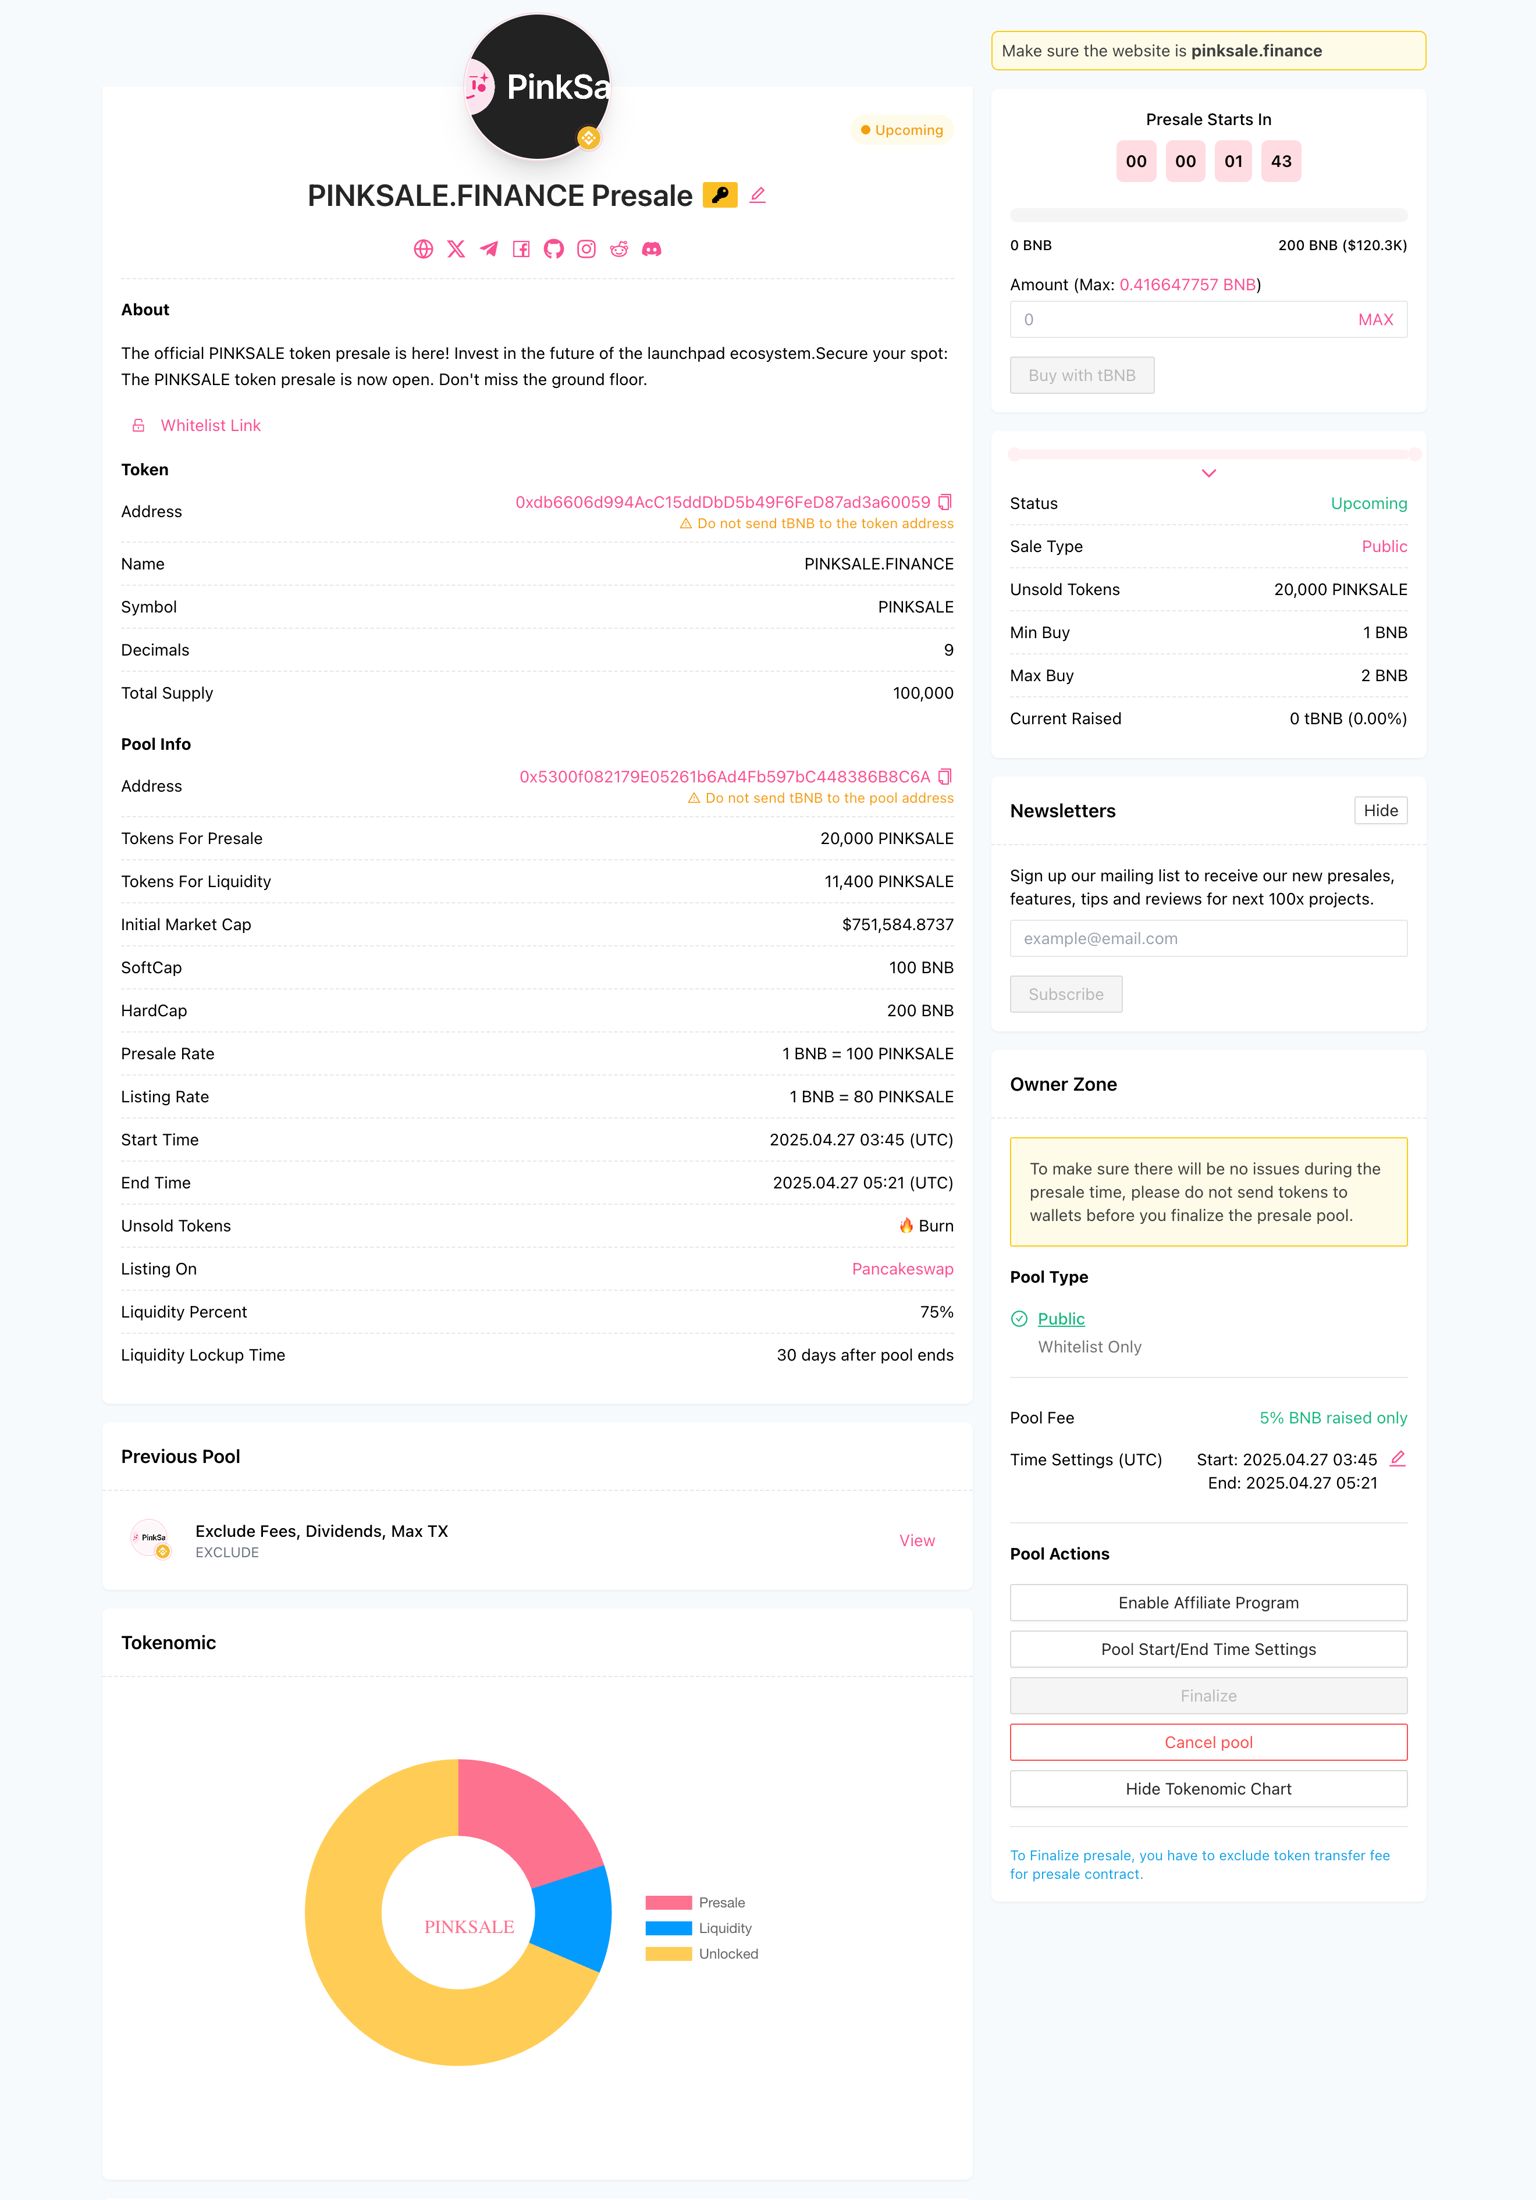The width and height of the screenshot is (1536, 2200).
Task: Click Hide Tokenomic Chart
Action: 1209,1789
